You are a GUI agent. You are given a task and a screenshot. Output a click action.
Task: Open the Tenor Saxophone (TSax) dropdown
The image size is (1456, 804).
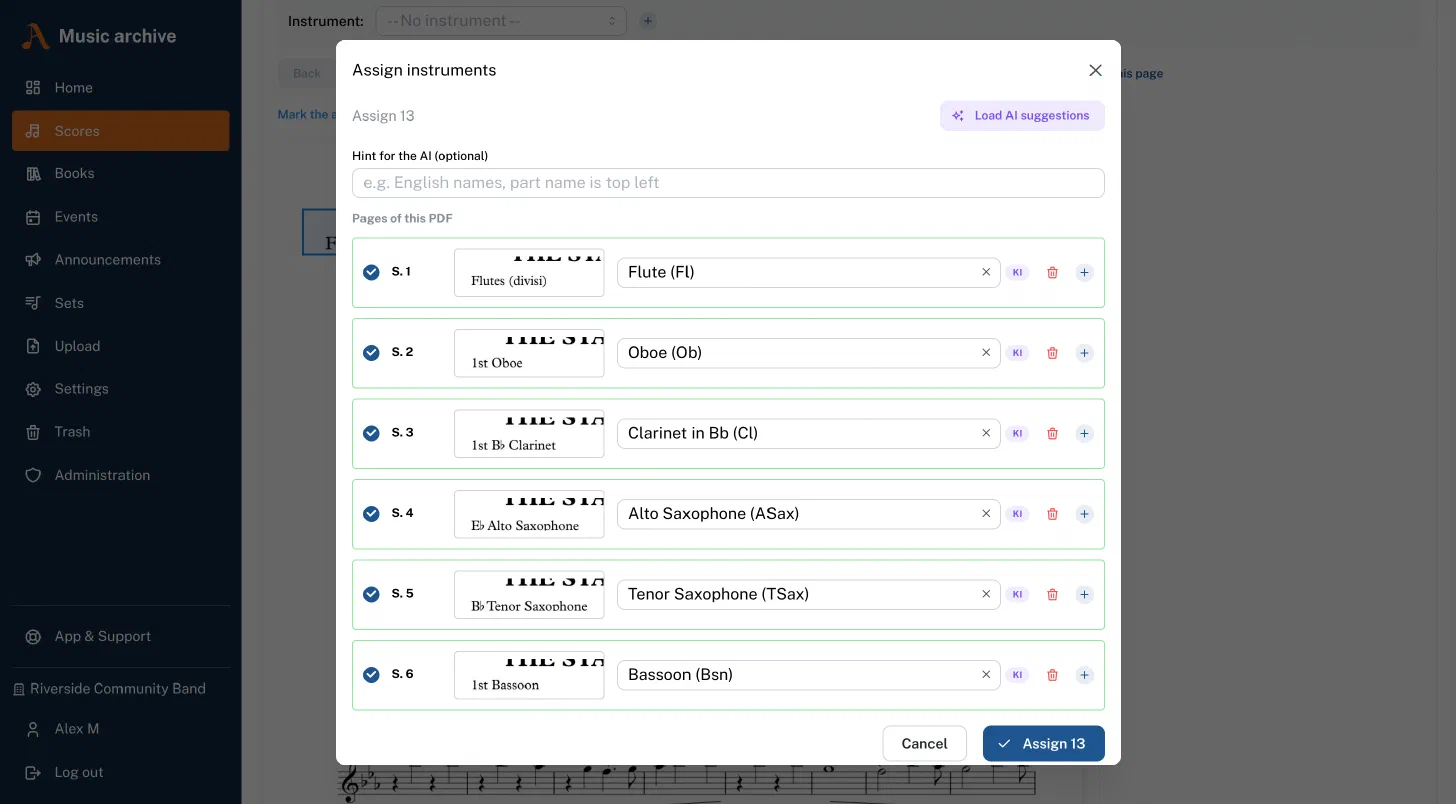(x=808, y=594)
